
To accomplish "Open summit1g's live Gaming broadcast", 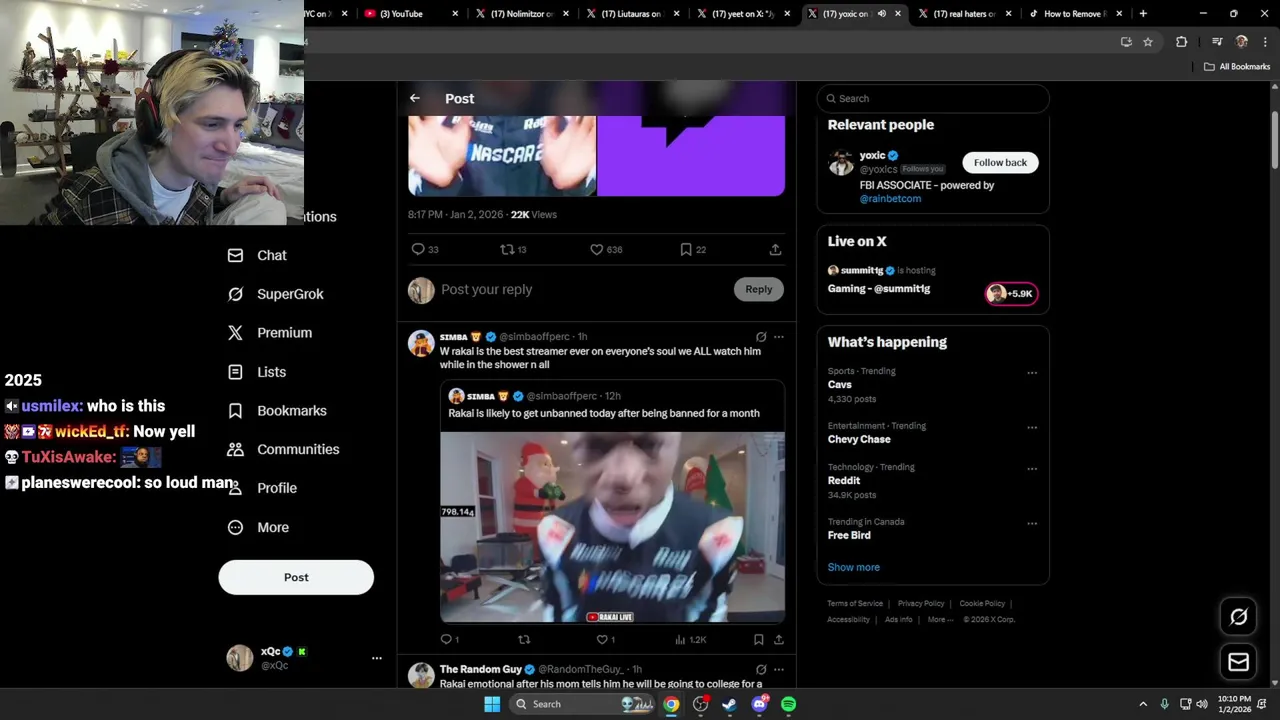I will pyautogui.click(x=879, y=288).
